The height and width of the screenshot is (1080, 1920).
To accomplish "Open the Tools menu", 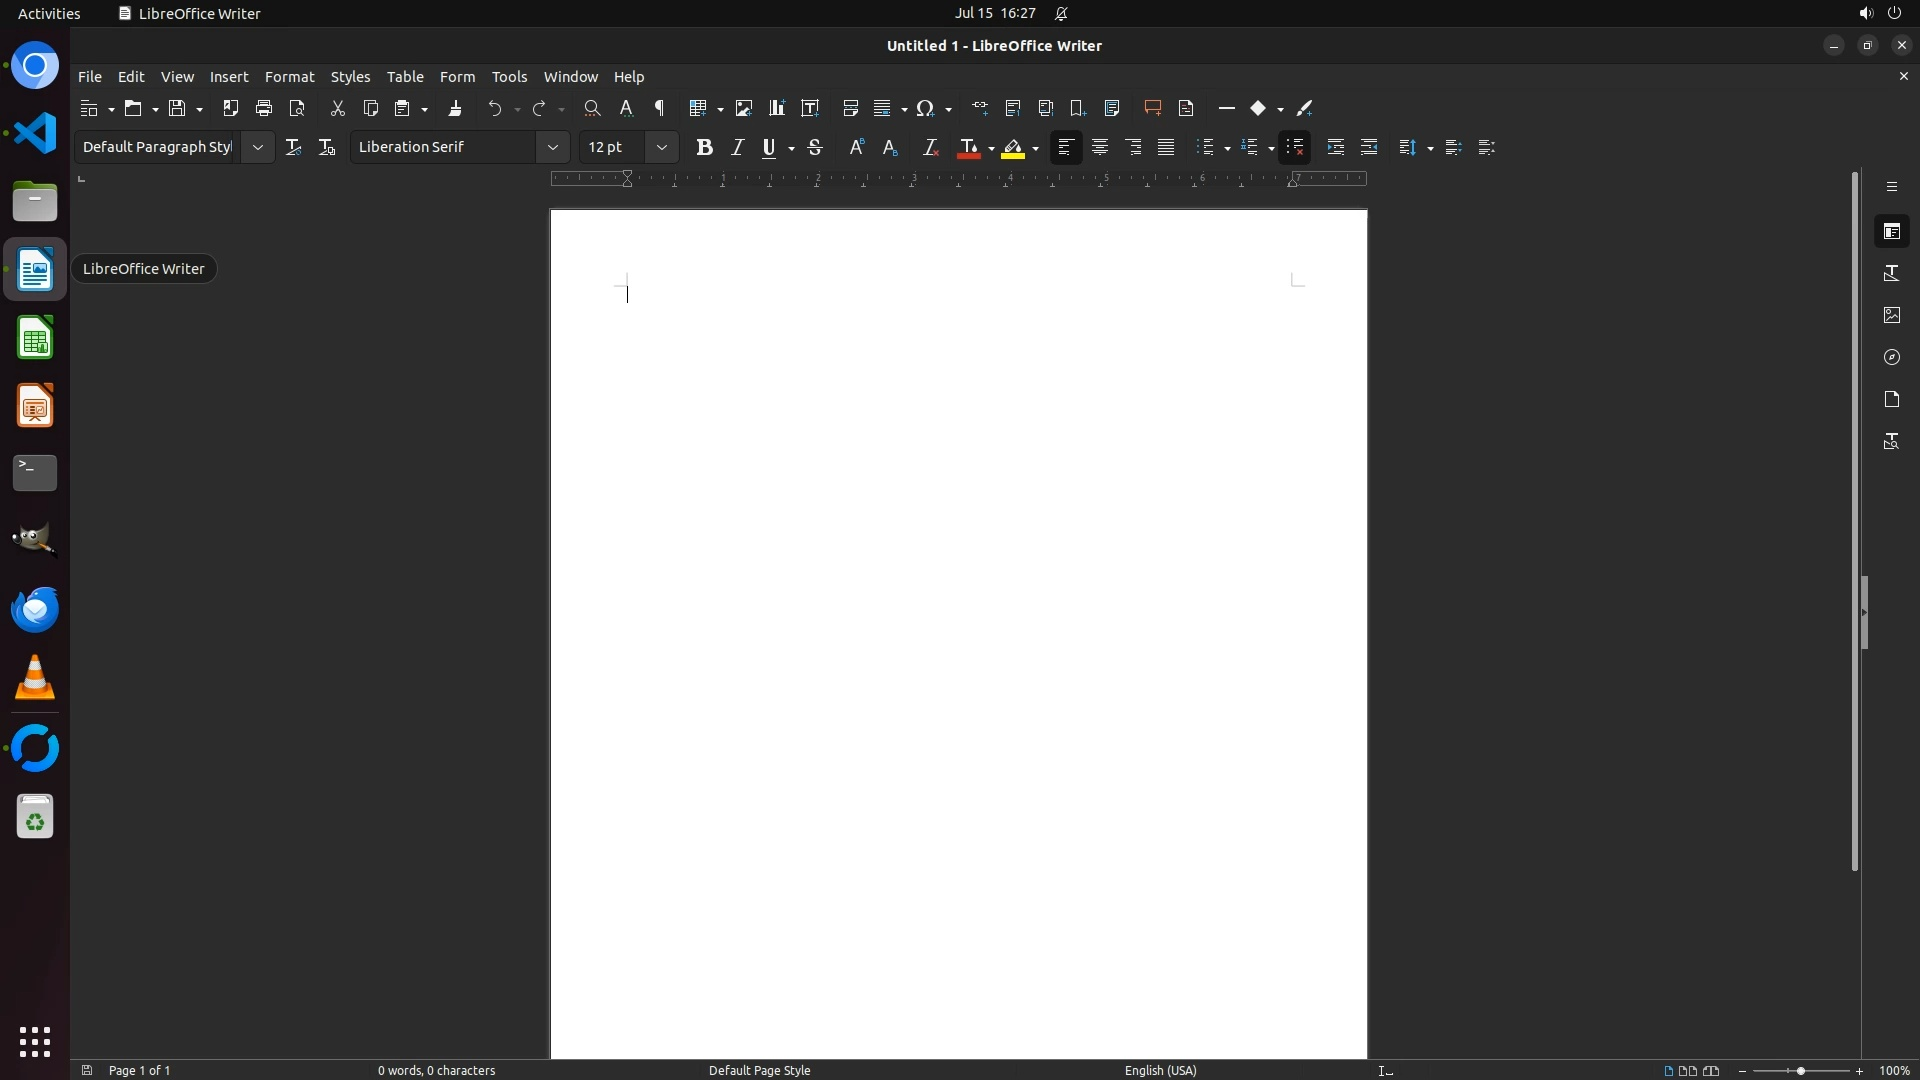I will pyautogui.click(x=509, y=77).
